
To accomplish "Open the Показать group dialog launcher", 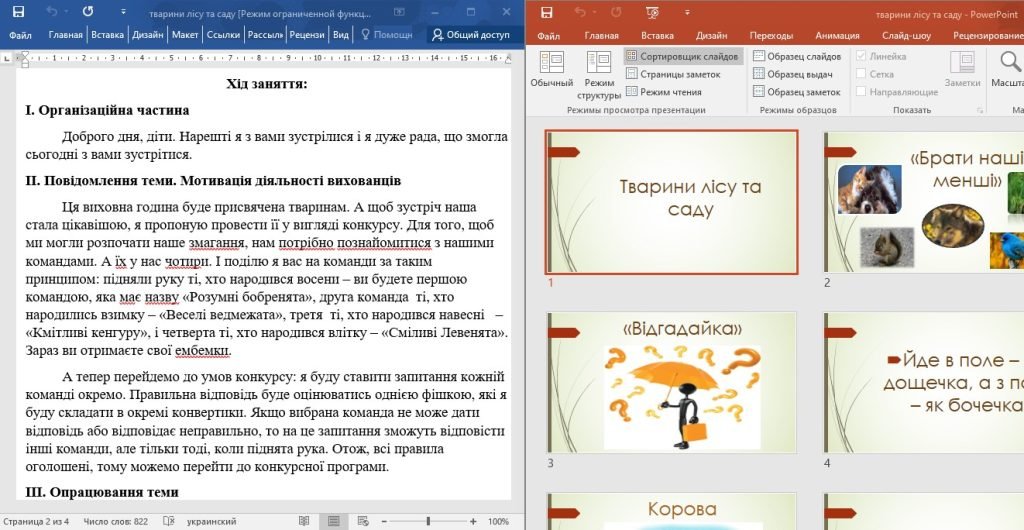I will 979,111.
